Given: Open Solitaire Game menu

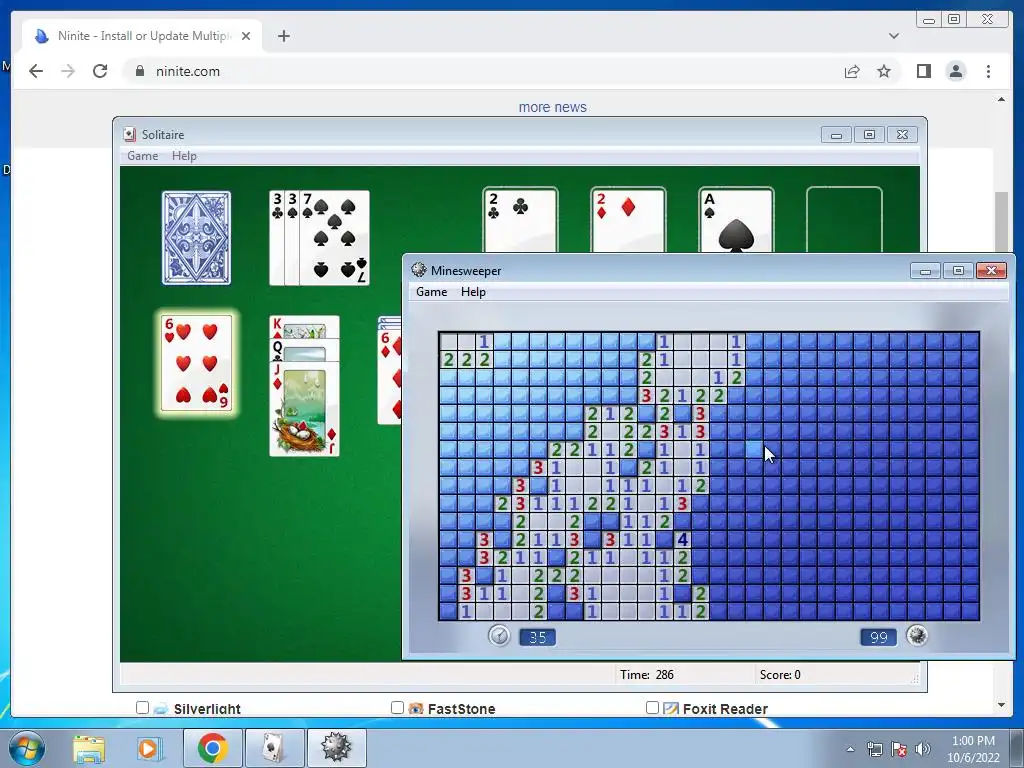Looking at the screenshot, I should coord(142,156).
